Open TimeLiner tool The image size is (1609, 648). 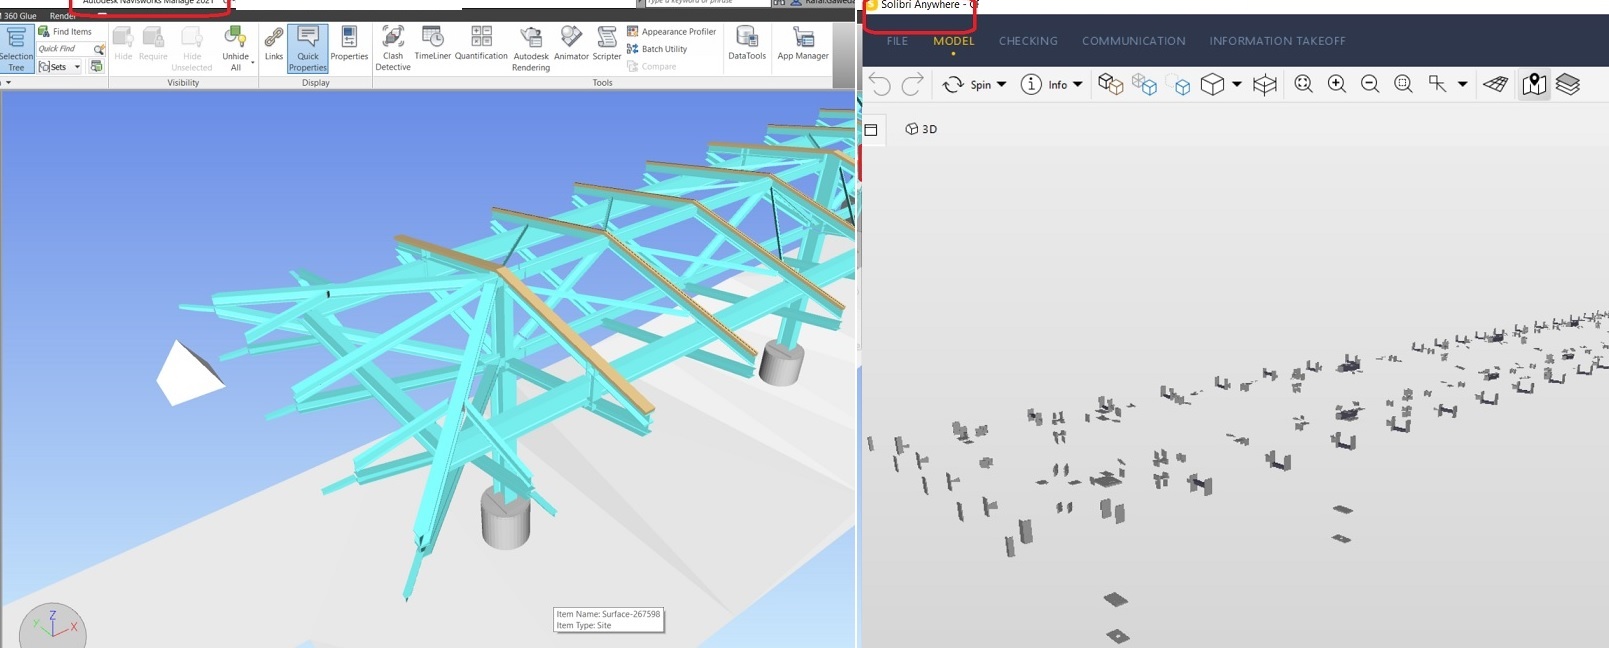tap(433, 45)
